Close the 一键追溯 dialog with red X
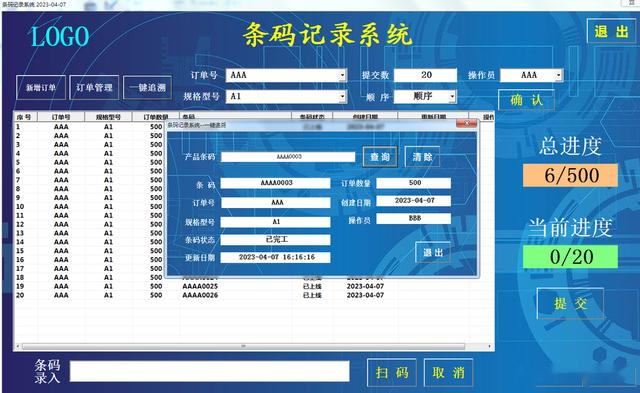The width and height of the screenshot is (640, 393). tap(466, 123)
